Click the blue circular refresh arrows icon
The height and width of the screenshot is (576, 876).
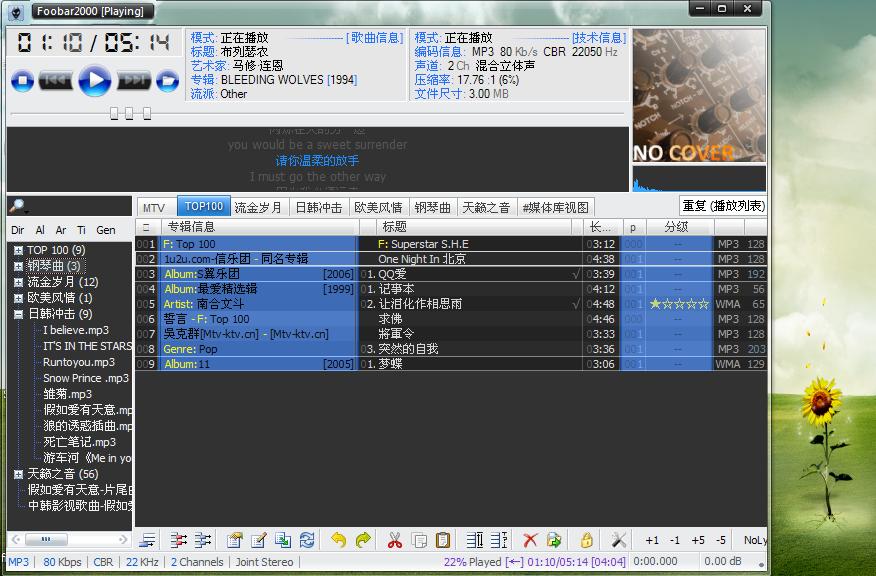[x=307, y=540]
